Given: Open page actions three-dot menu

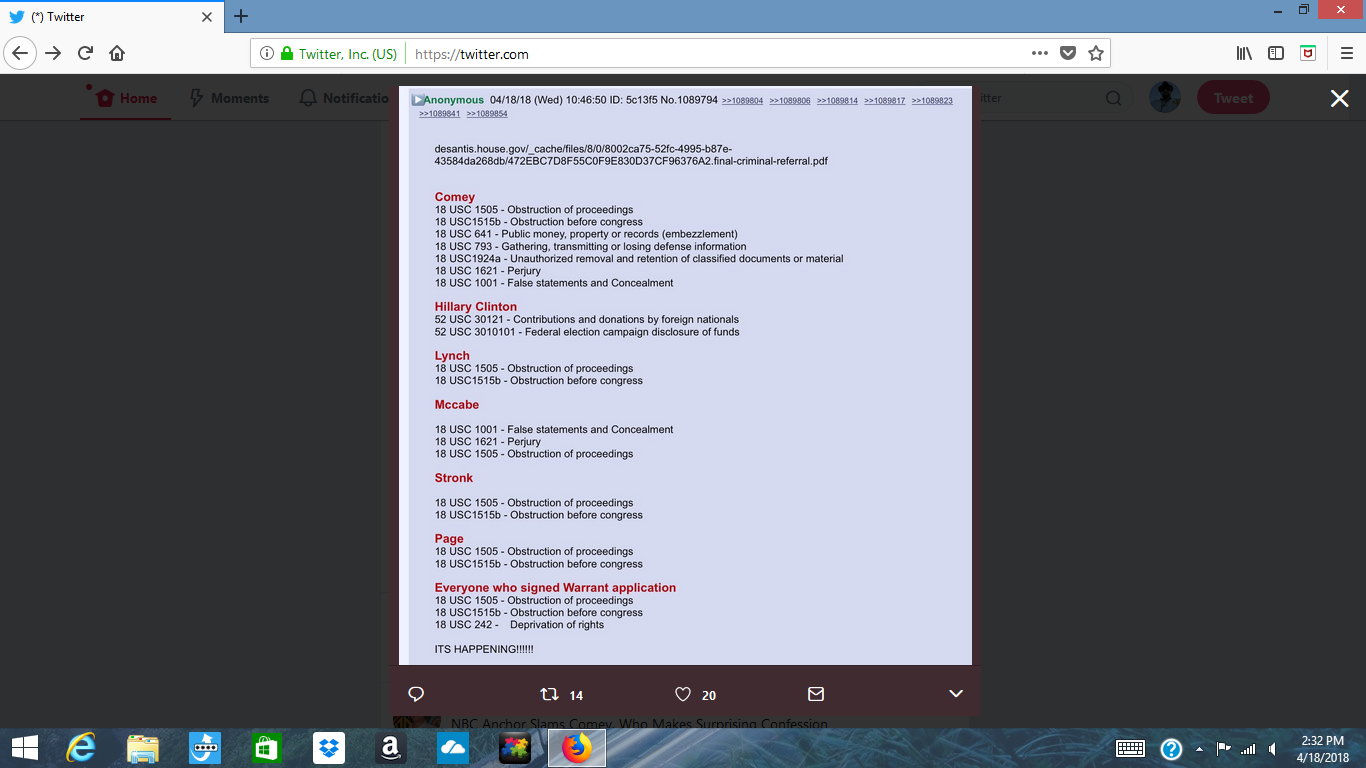Looking at the screenshot, I should pyautogui.click(x=1040, y=54).
